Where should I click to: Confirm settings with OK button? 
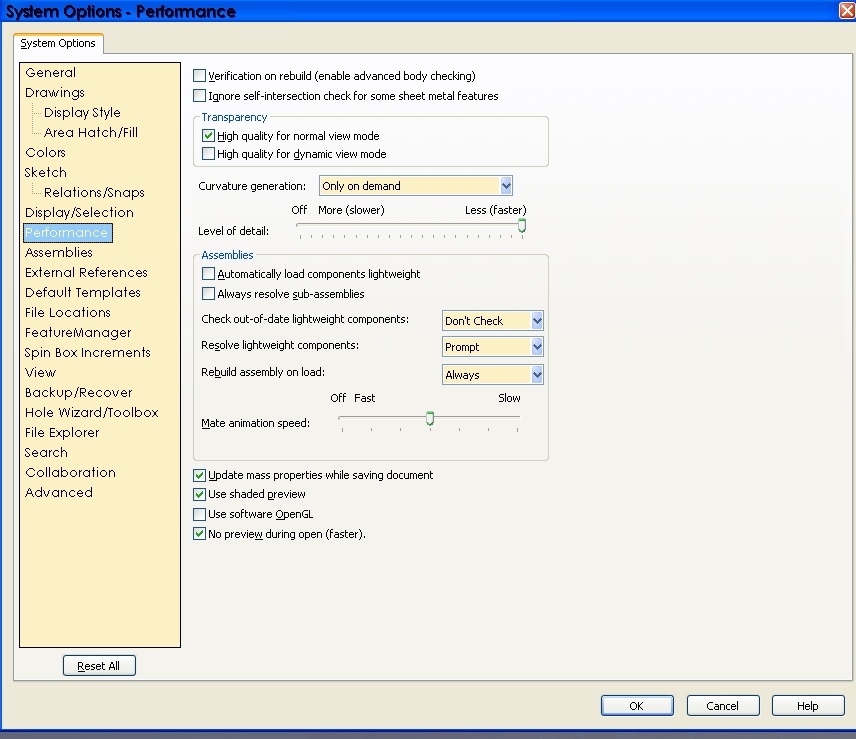[637, 706]
